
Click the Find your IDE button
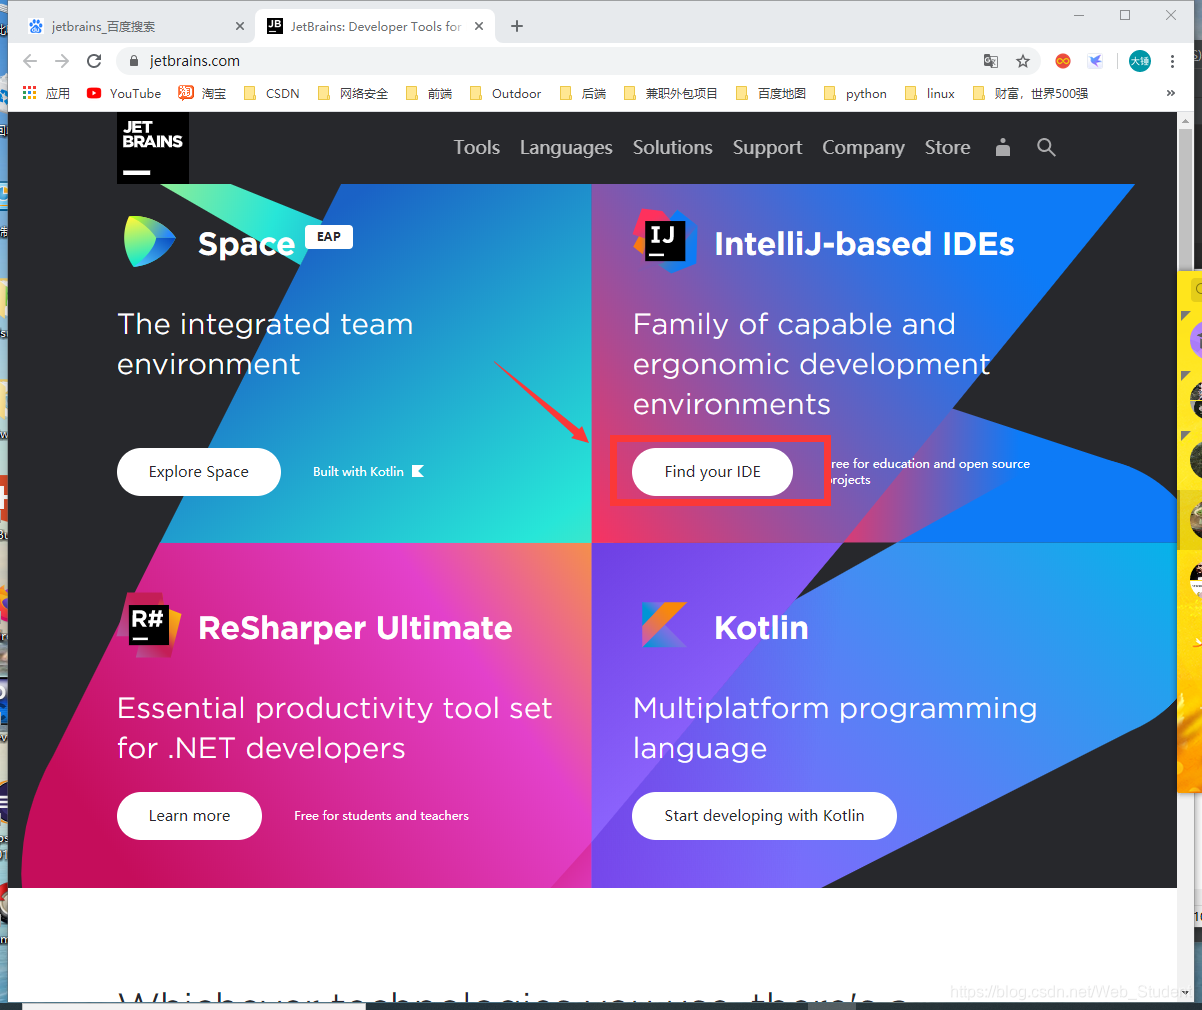point(713,472)
